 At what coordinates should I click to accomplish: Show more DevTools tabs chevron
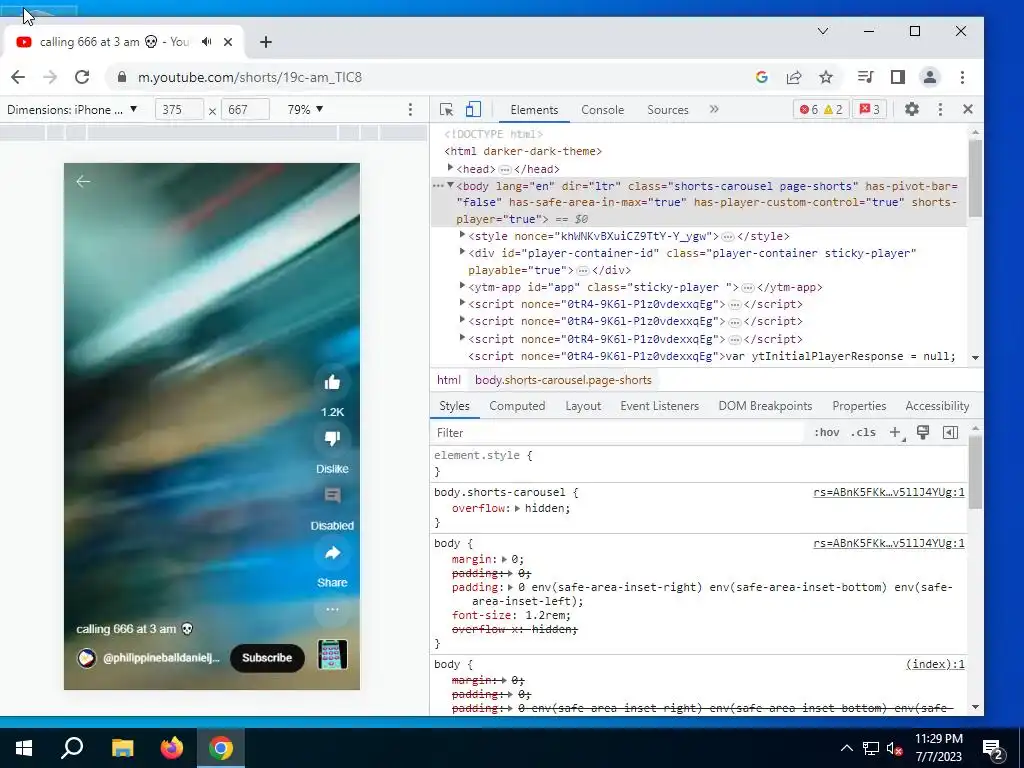(x=714, y=110)
